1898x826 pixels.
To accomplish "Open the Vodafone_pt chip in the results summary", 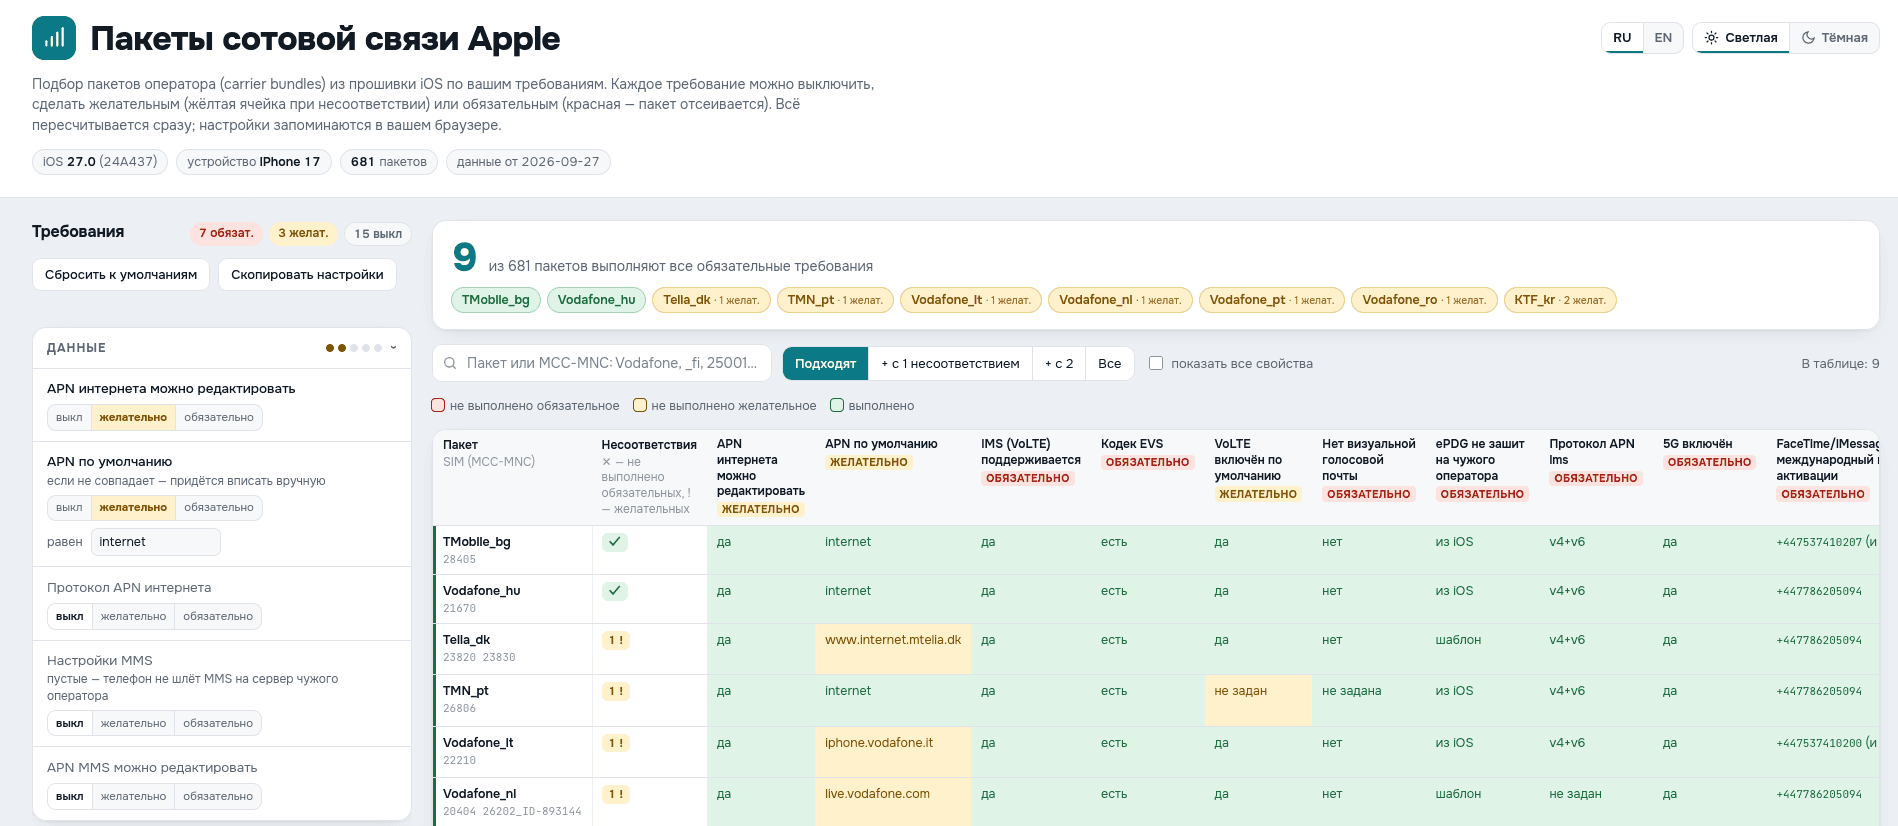I will (x=1272, y=300).
